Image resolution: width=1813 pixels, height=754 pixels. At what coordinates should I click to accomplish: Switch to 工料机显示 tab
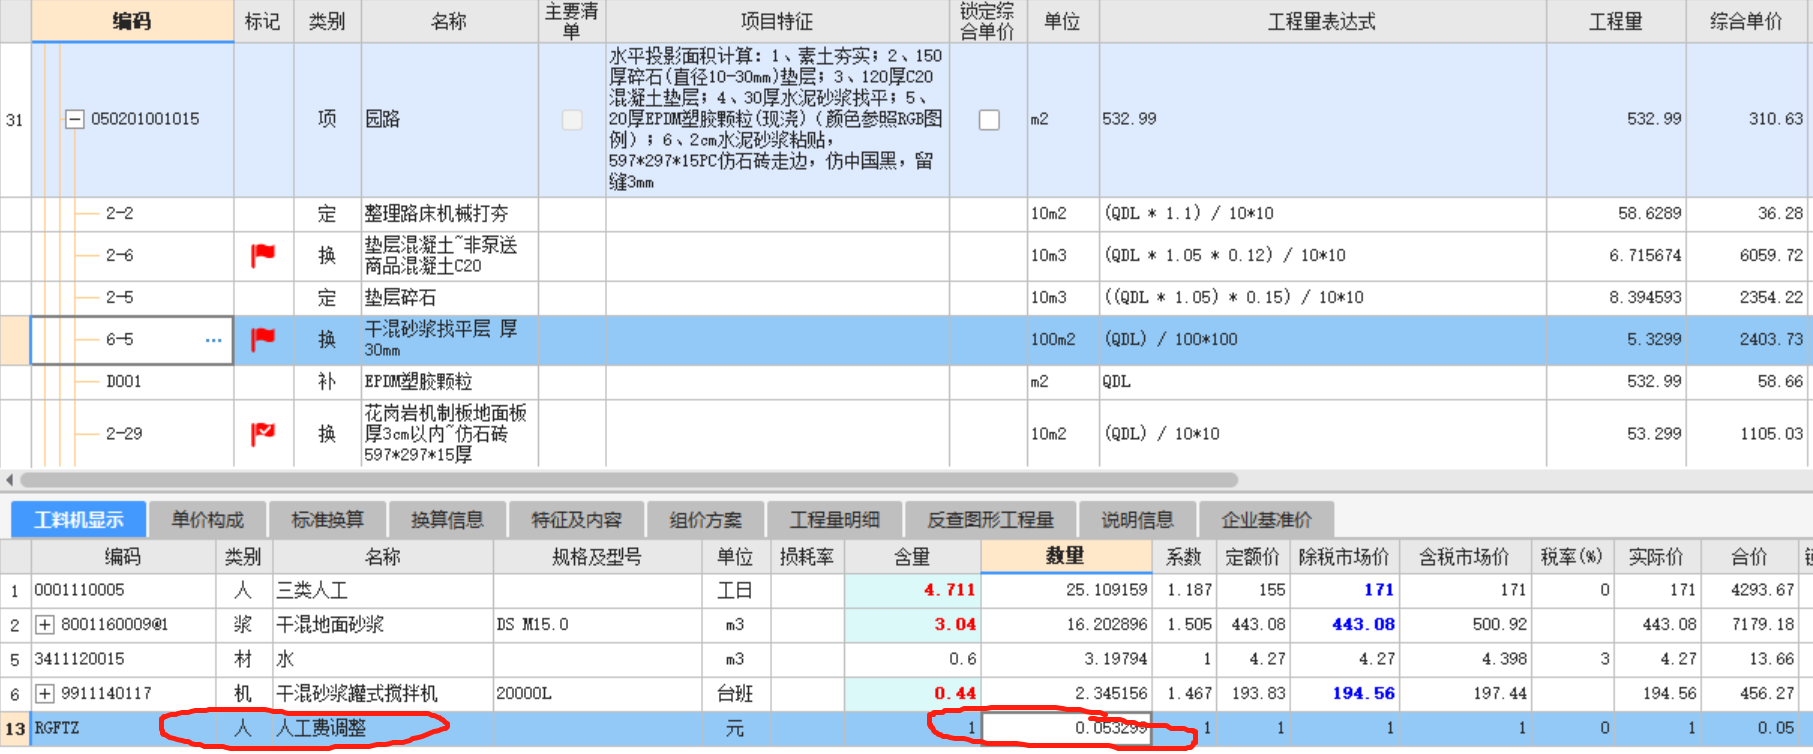point(79,520)
